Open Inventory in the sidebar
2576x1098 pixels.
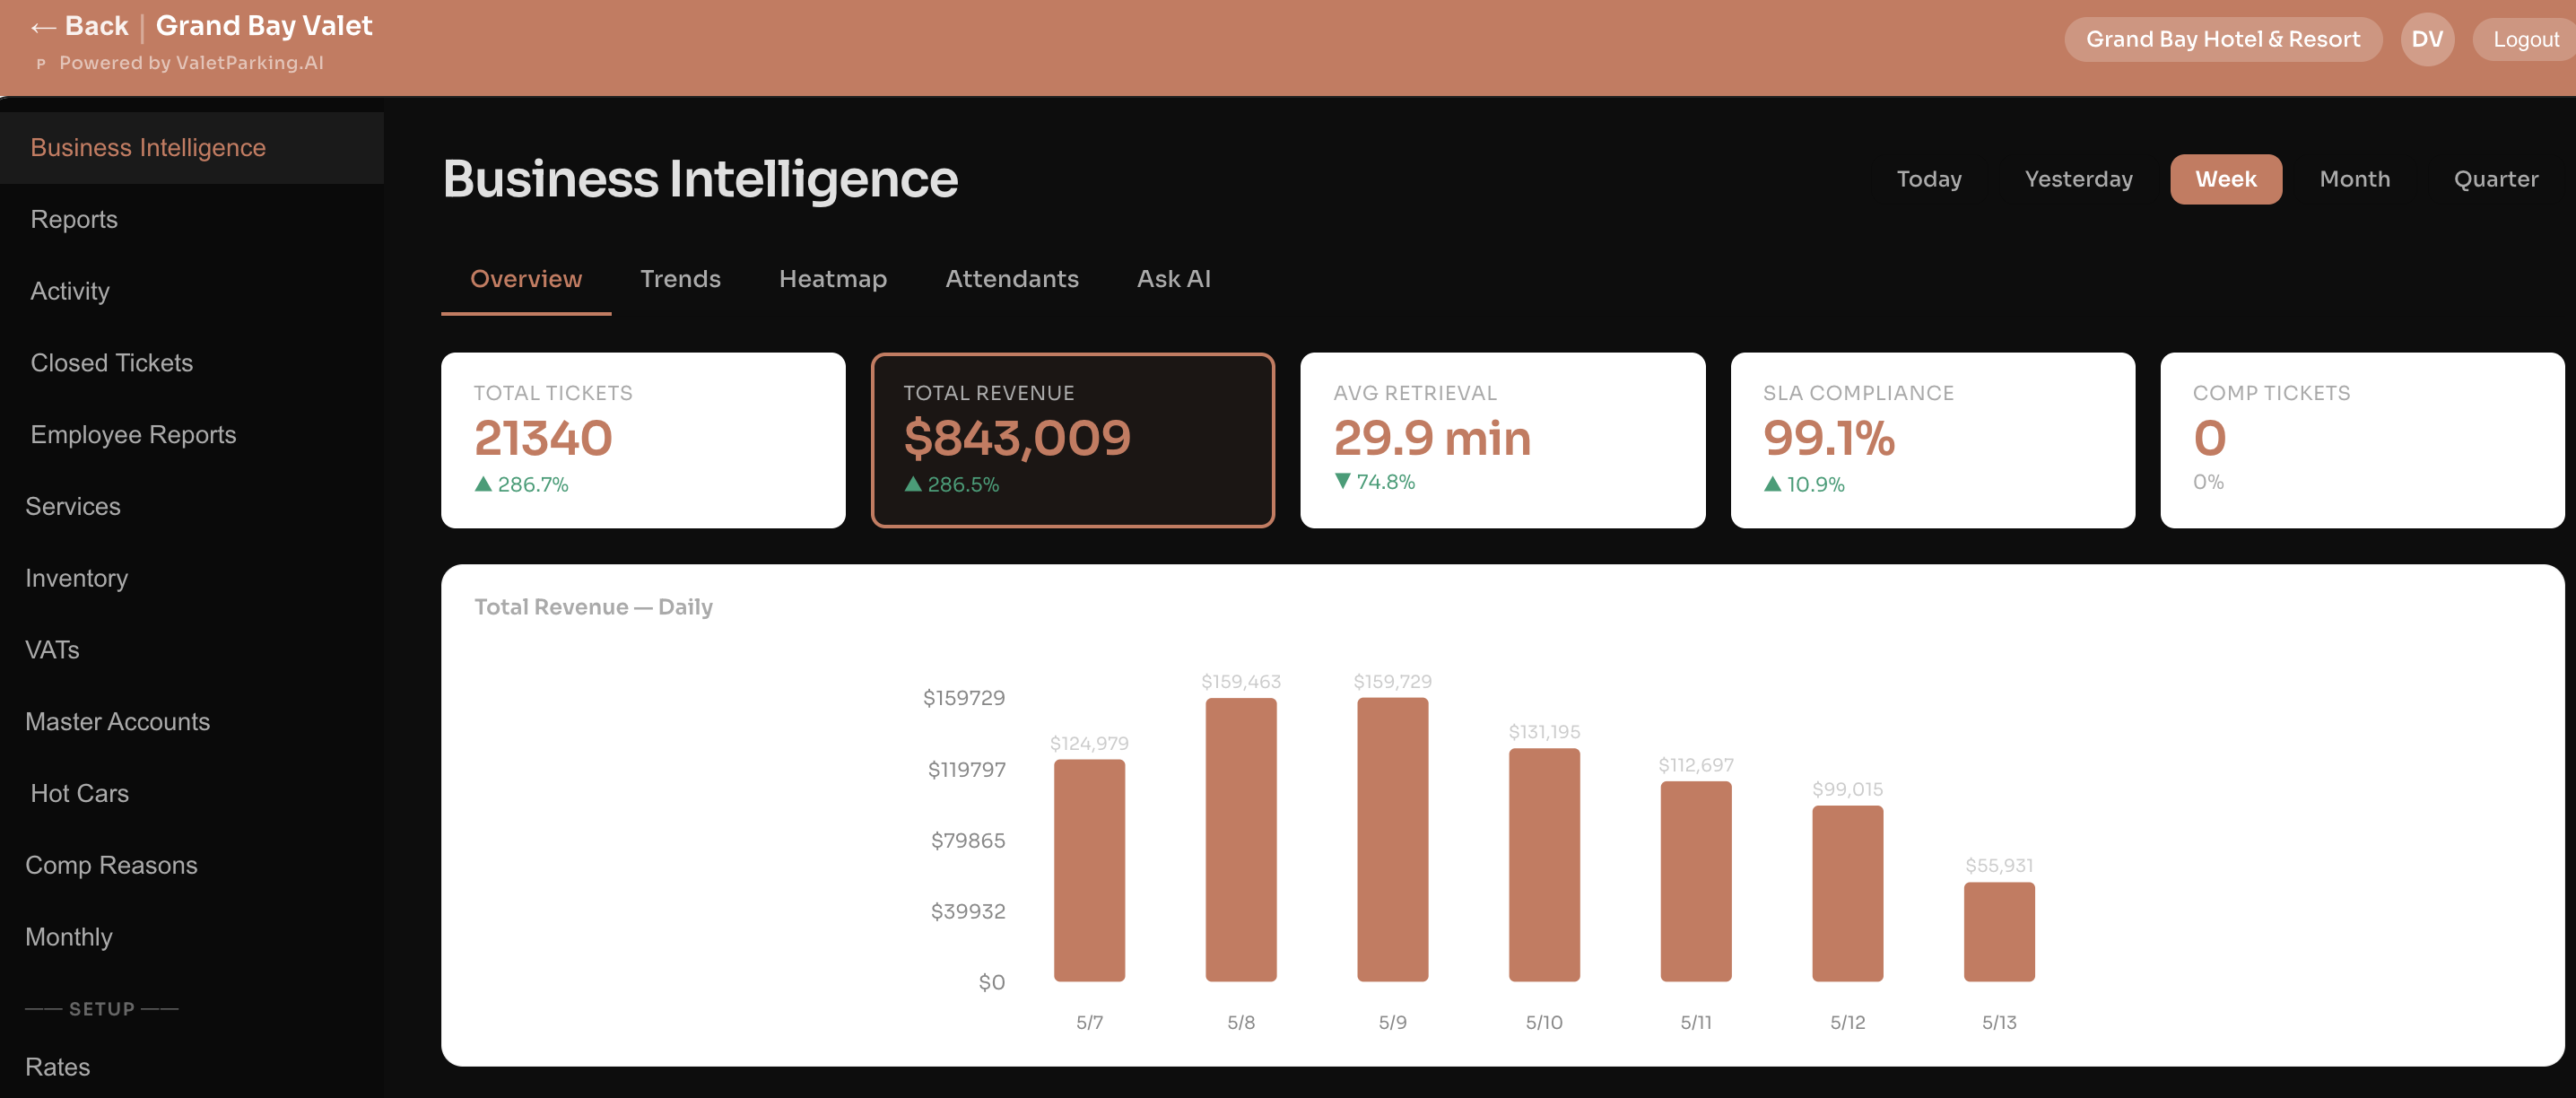point(192,579)
